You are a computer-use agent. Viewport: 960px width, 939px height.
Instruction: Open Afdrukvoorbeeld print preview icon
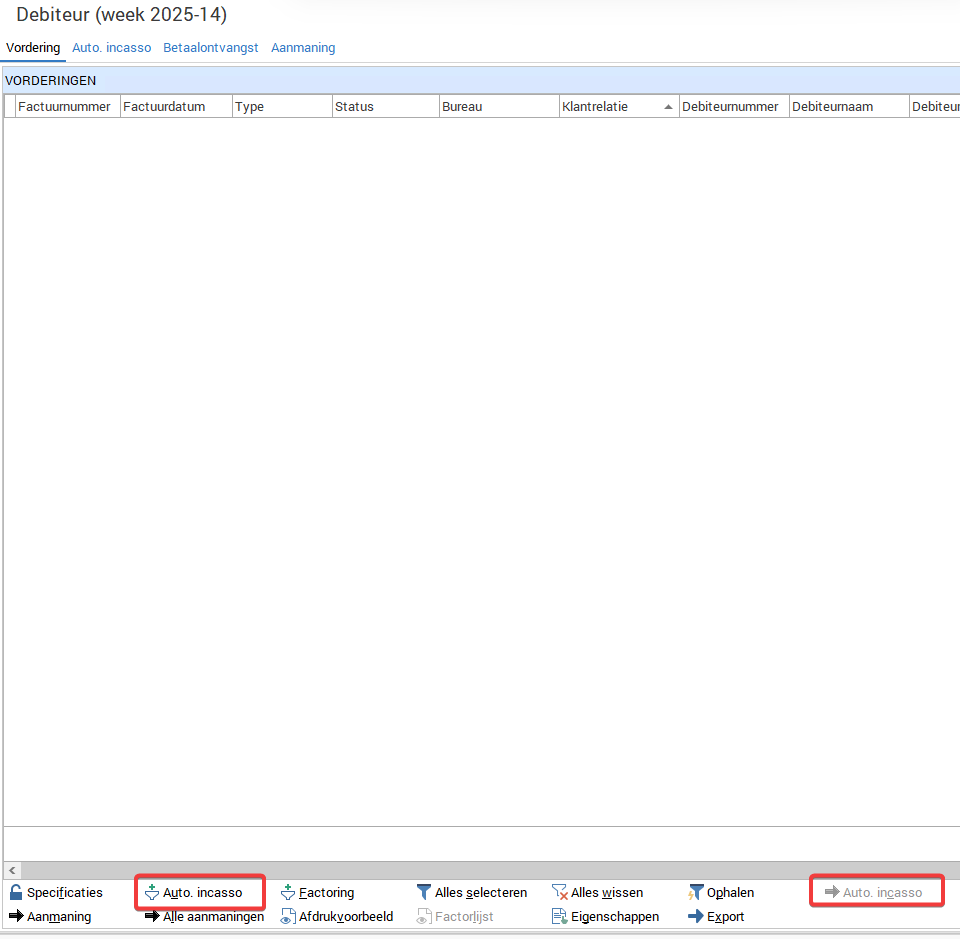coord(288,916)
